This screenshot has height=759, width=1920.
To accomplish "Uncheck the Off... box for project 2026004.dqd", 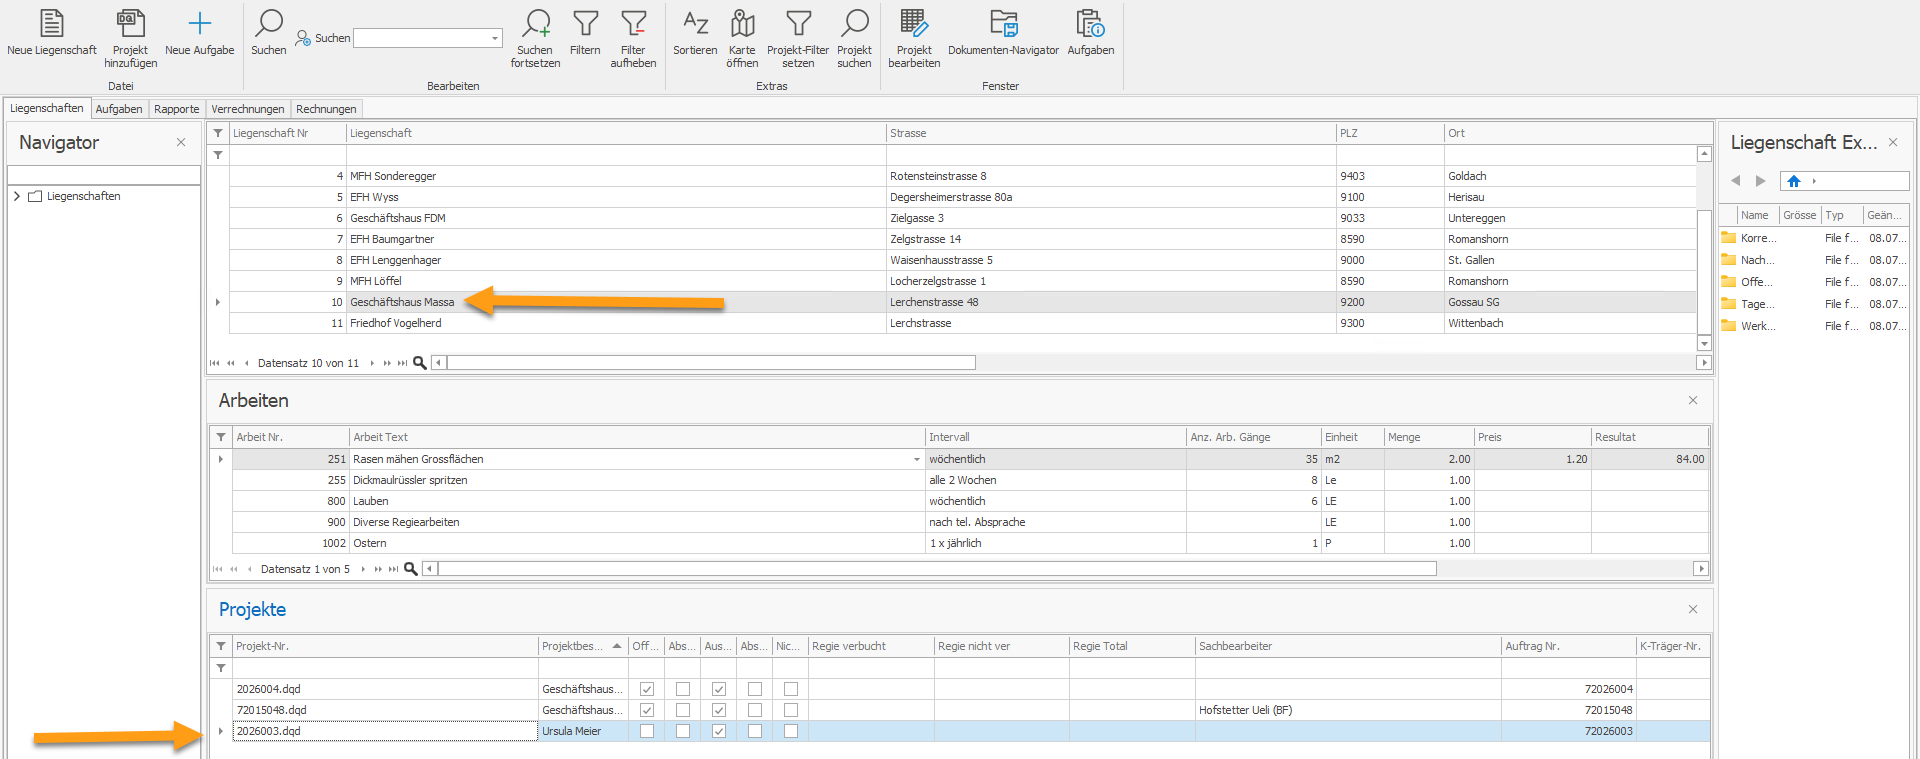I will click(647, 689).
